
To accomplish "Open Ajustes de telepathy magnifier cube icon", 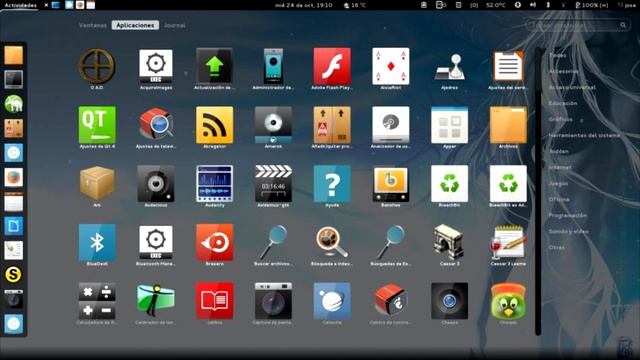I will 156,124.
